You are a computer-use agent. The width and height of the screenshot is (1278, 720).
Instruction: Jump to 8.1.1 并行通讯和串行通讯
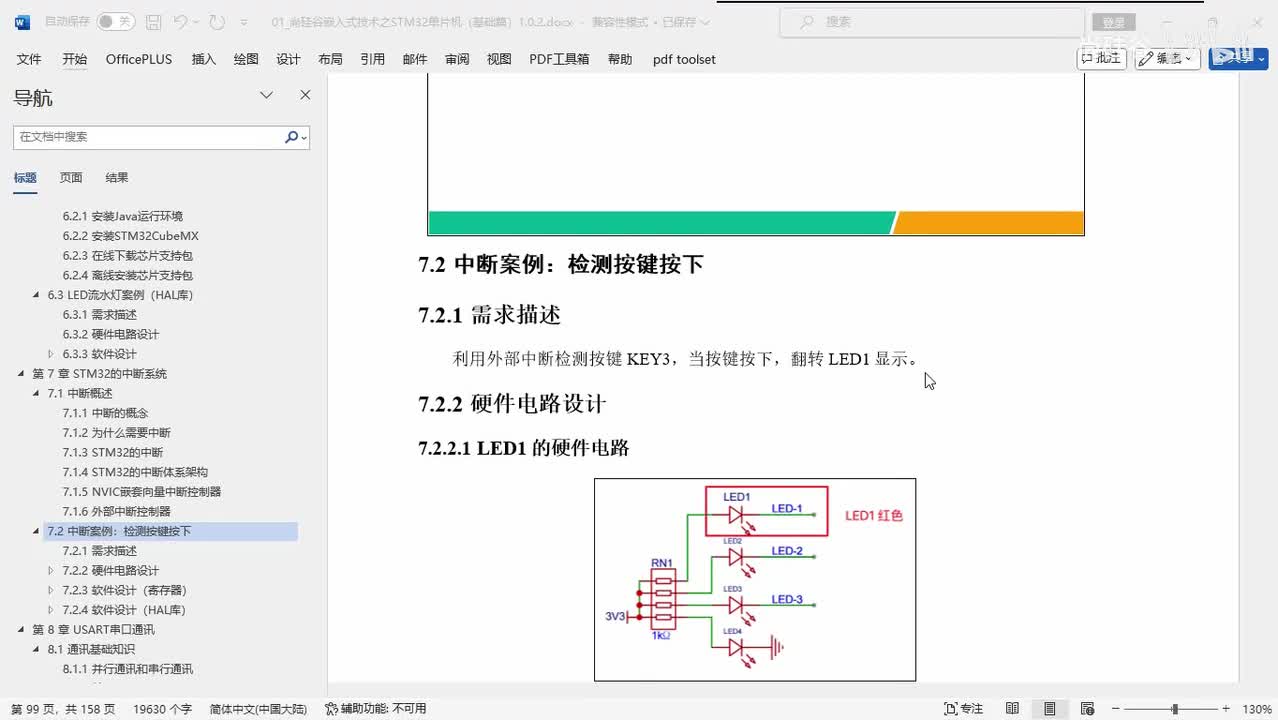coord(127,669)
